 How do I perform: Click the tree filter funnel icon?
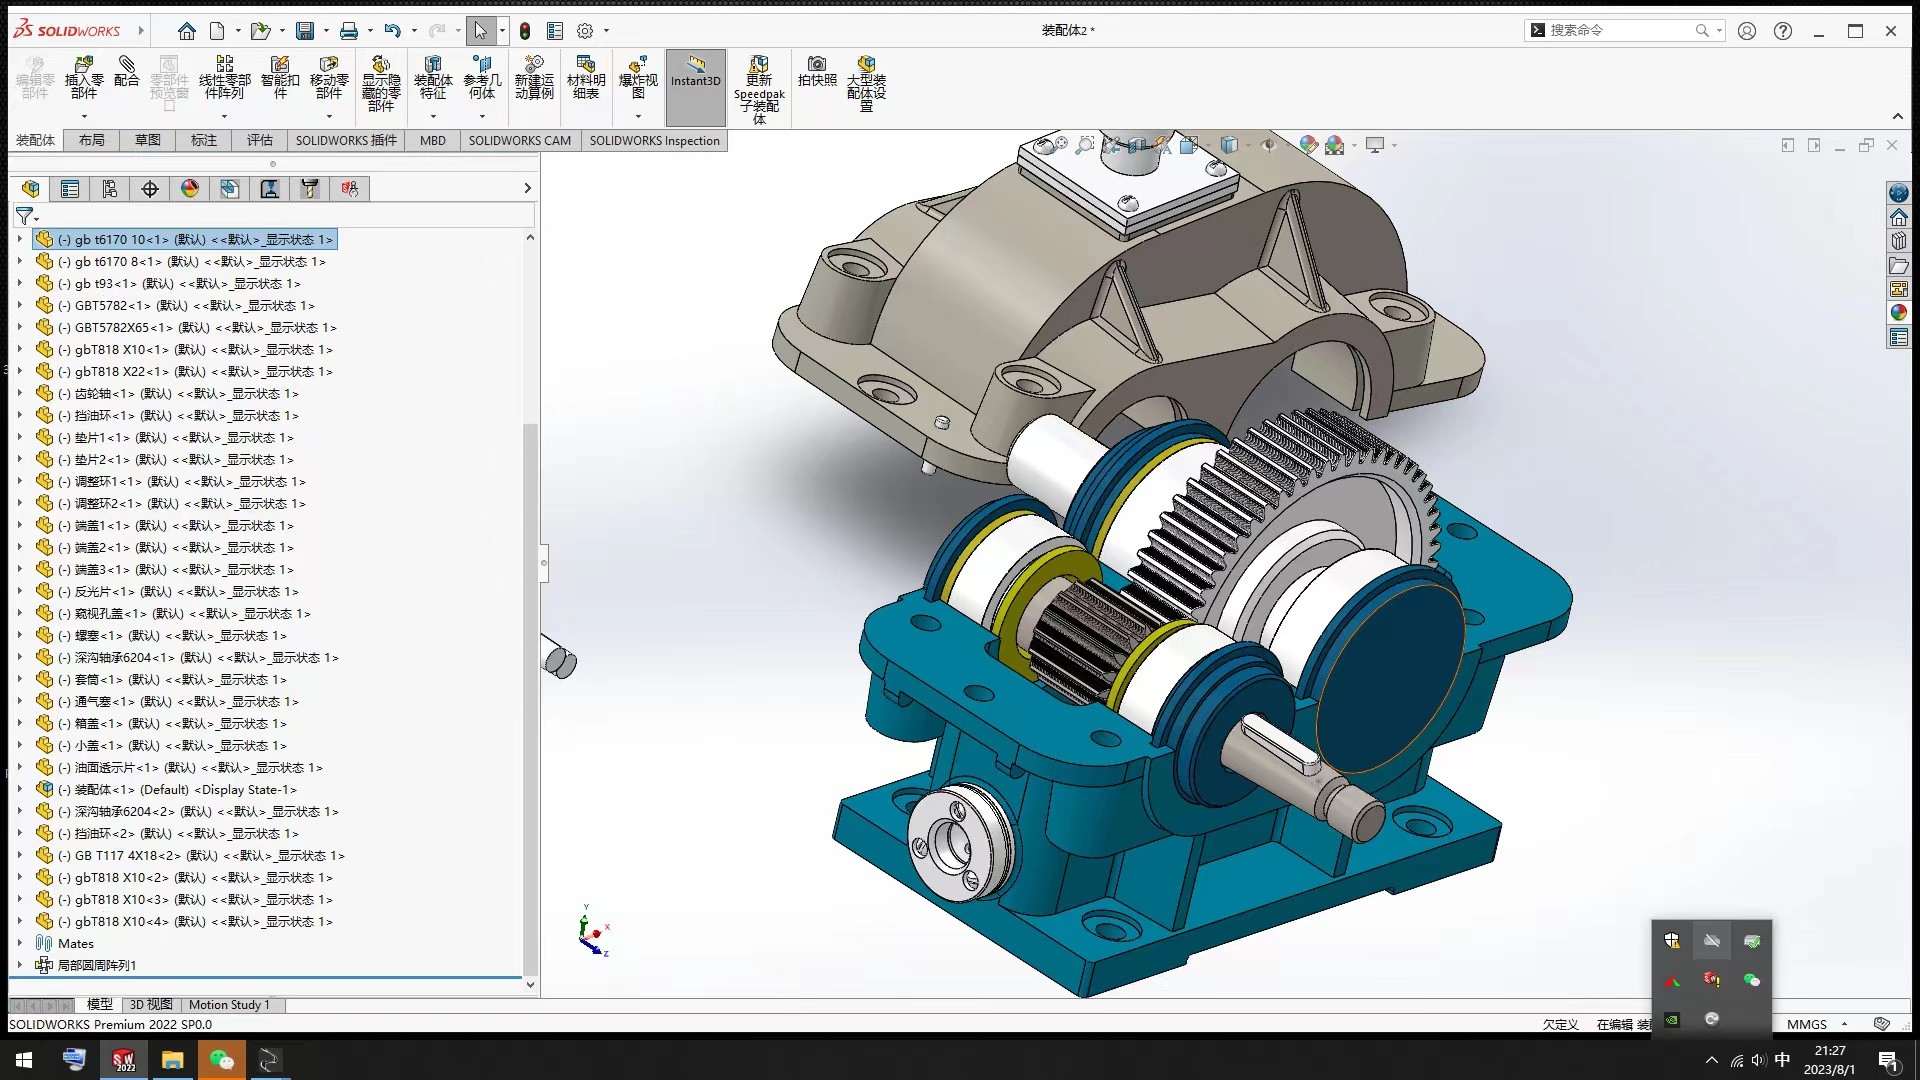[x=25, y=215]
